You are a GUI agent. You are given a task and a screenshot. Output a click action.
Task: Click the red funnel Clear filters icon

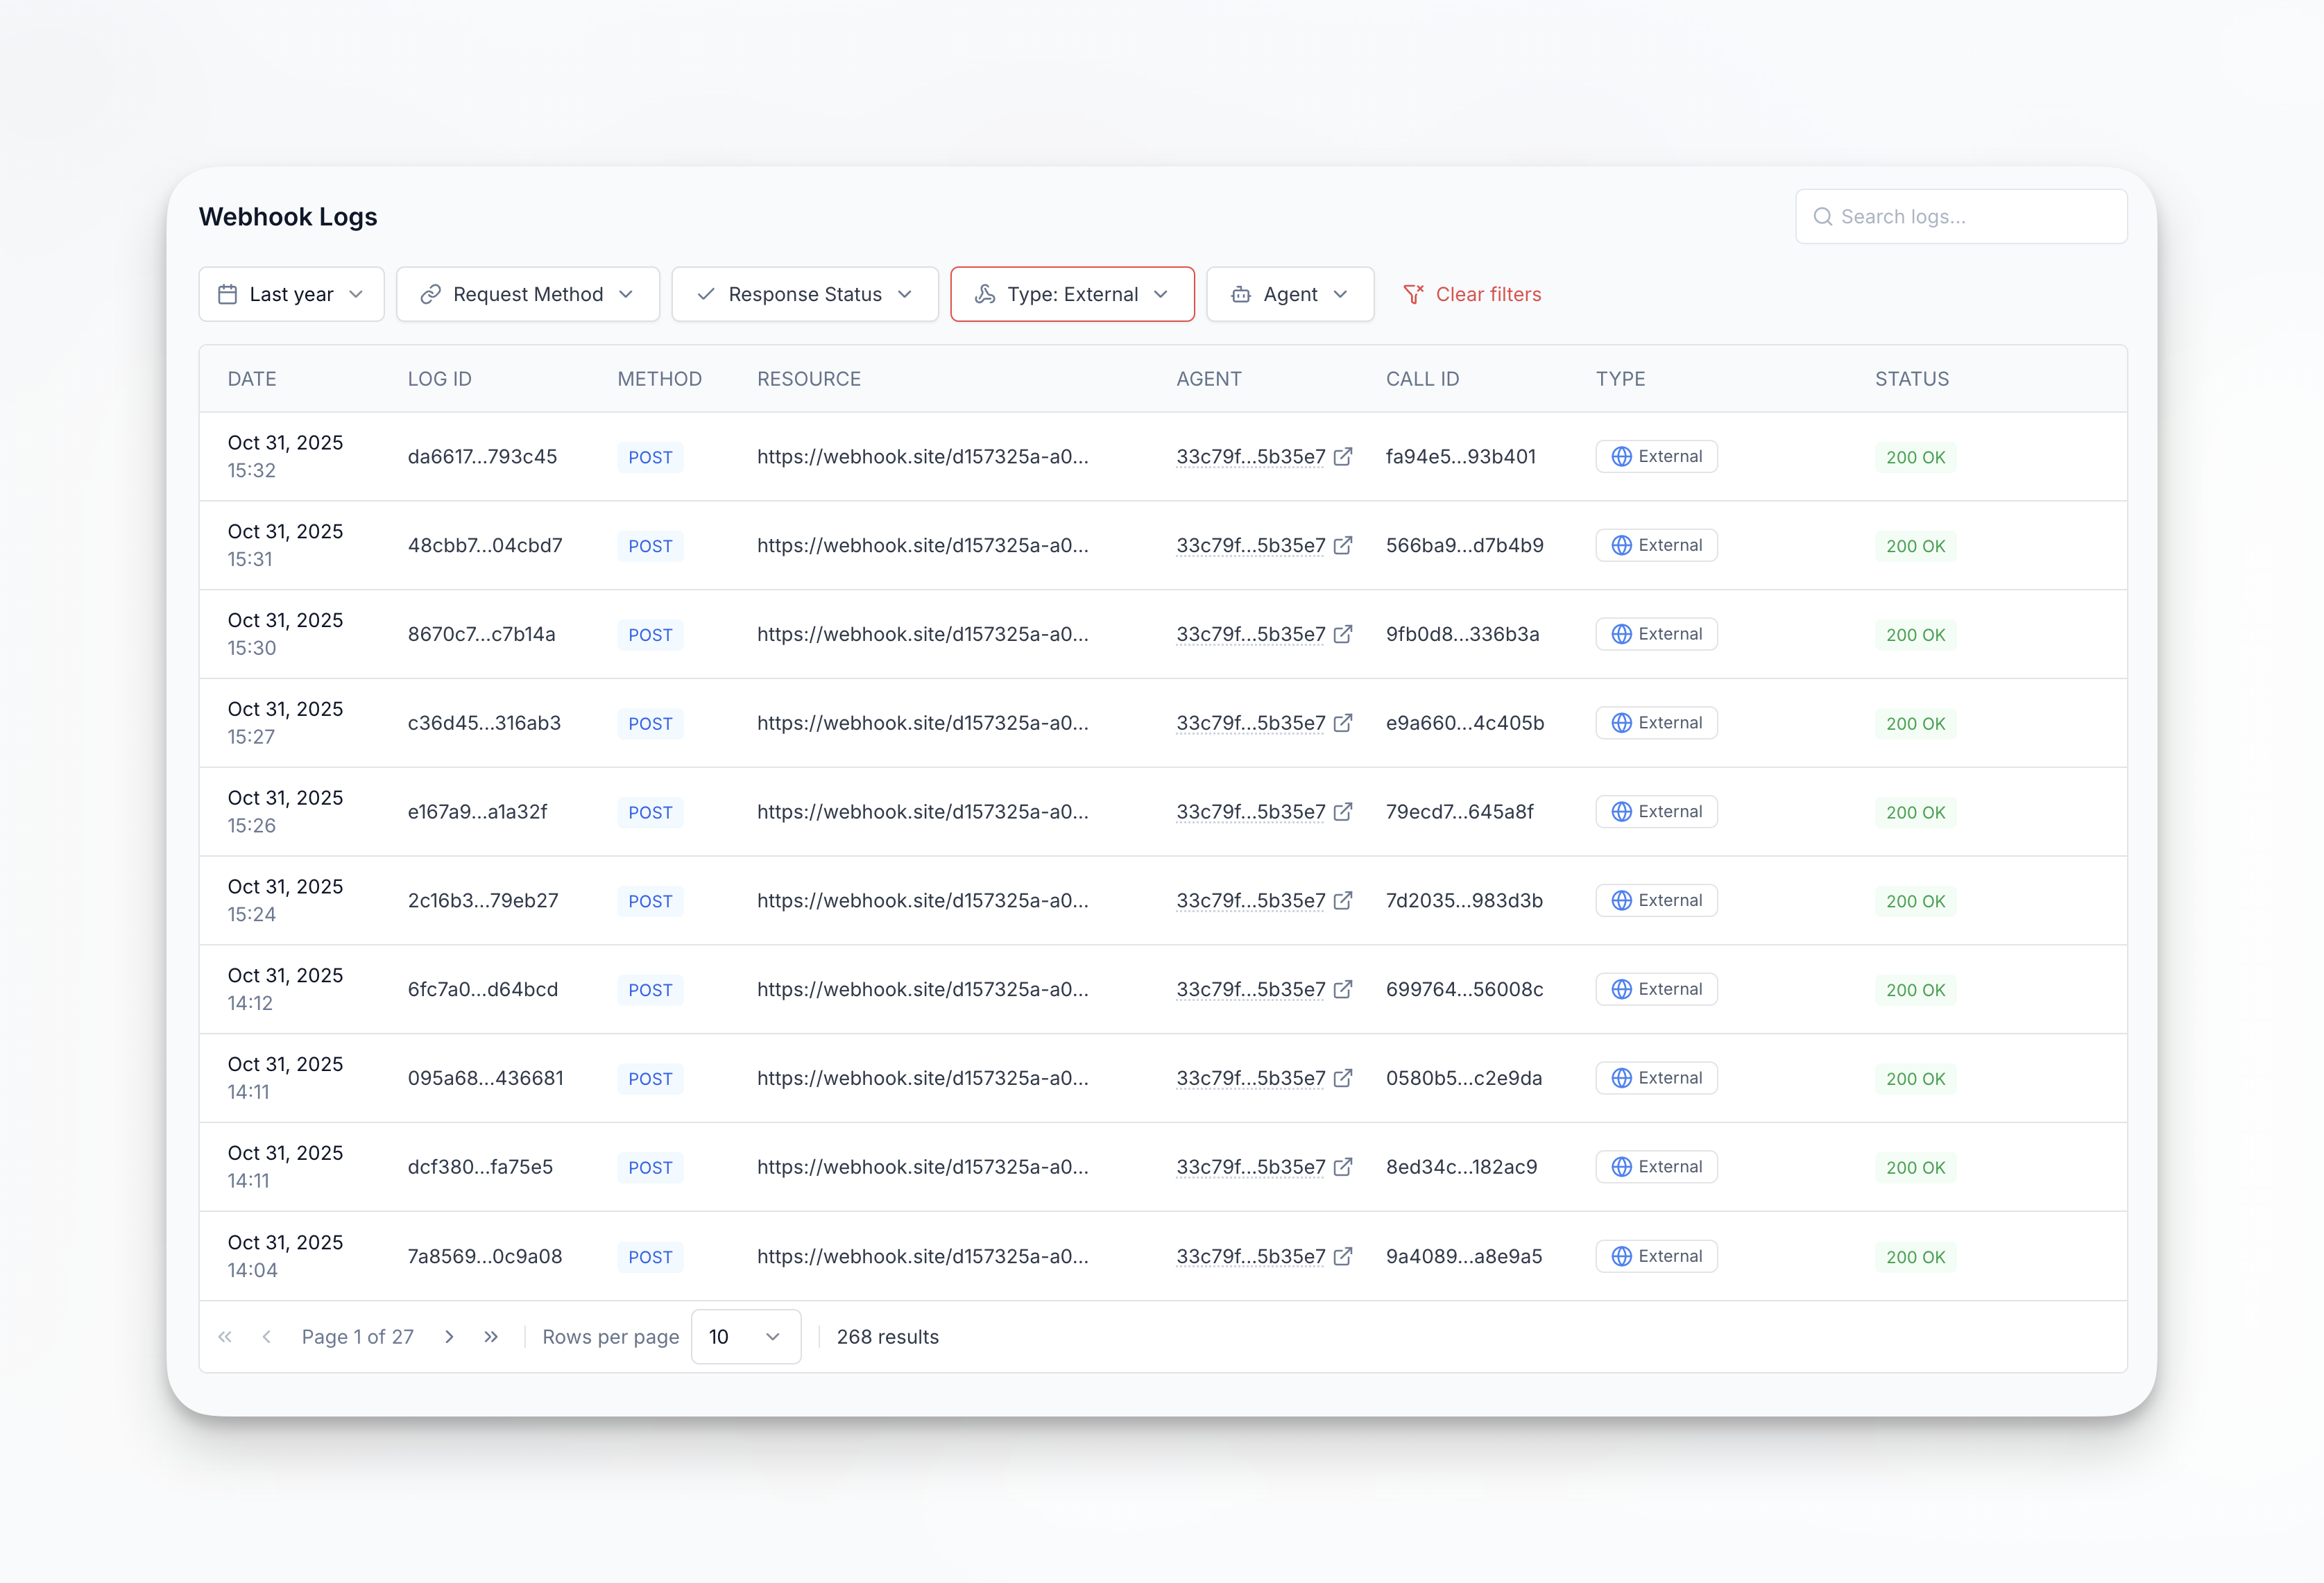point(1413,294)
